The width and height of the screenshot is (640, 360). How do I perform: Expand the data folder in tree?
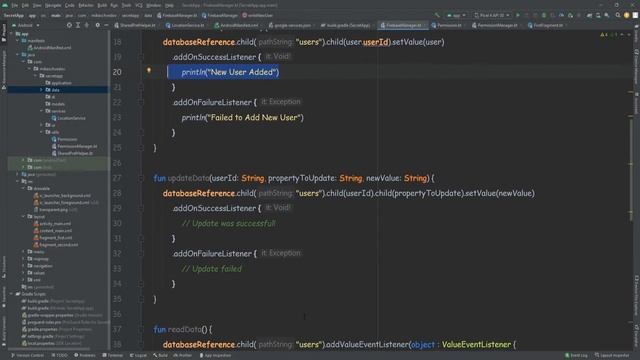[x=41, y=89]
